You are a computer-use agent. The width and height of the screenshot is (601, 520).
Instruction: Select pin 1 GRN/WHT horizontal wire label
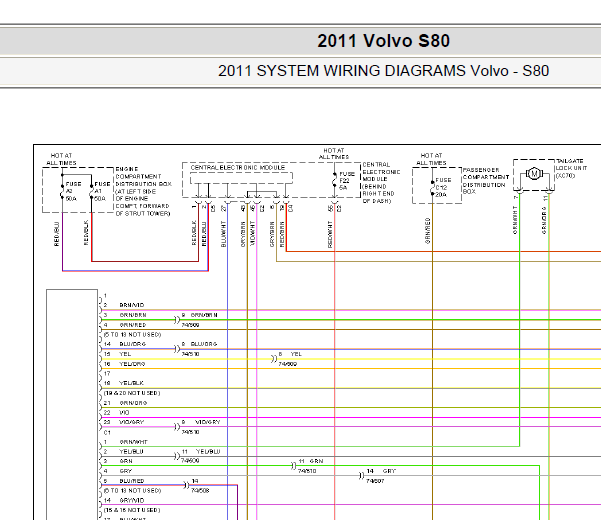pyautogui.click(x=133, y=442)
